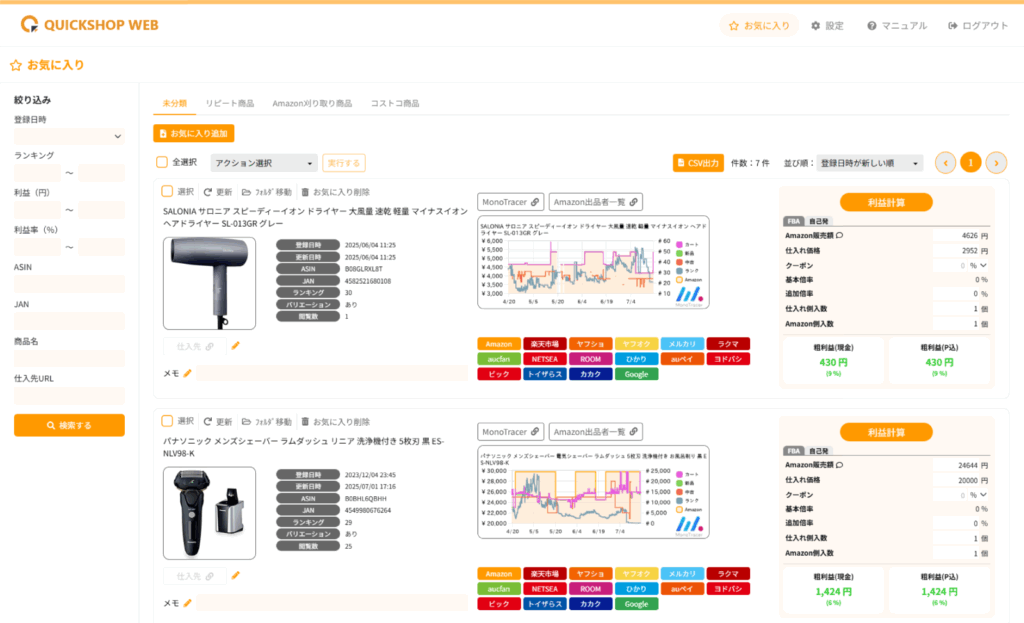
Task: Select 自己発 tab in SALONIA profit panel
Action: point(818,221)
